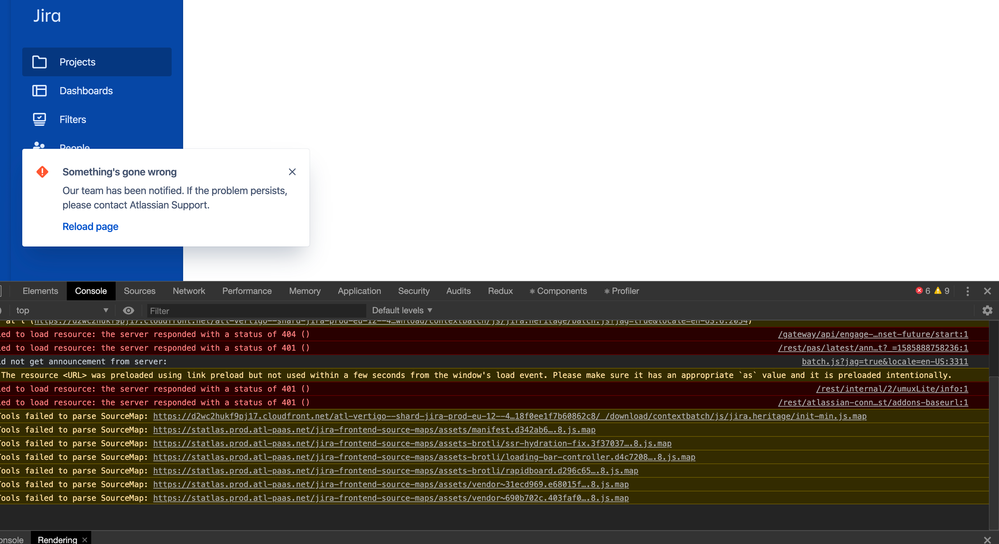Open the React Components tab
Image resolution: width=999 pixels, height=544 pixels.
tap(558, 291)
